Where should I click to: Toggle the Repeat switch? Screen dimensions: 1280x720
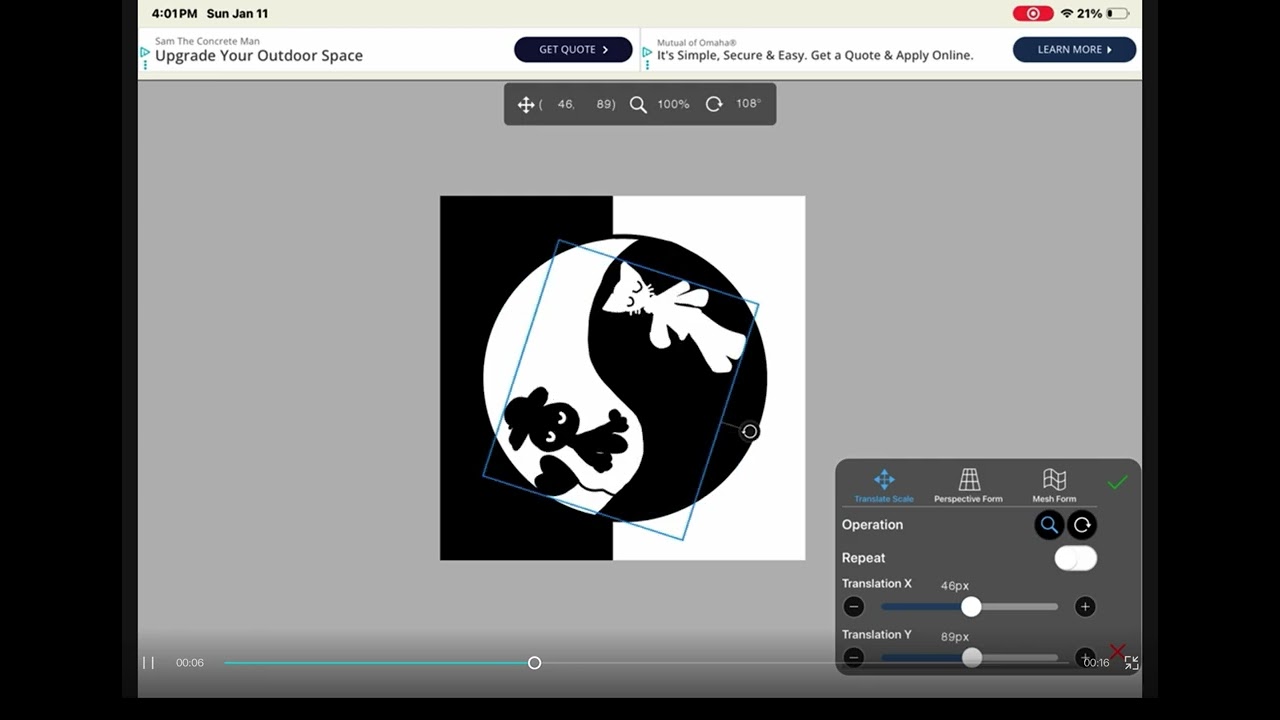pyautogui.click(x=1075, y=559)
